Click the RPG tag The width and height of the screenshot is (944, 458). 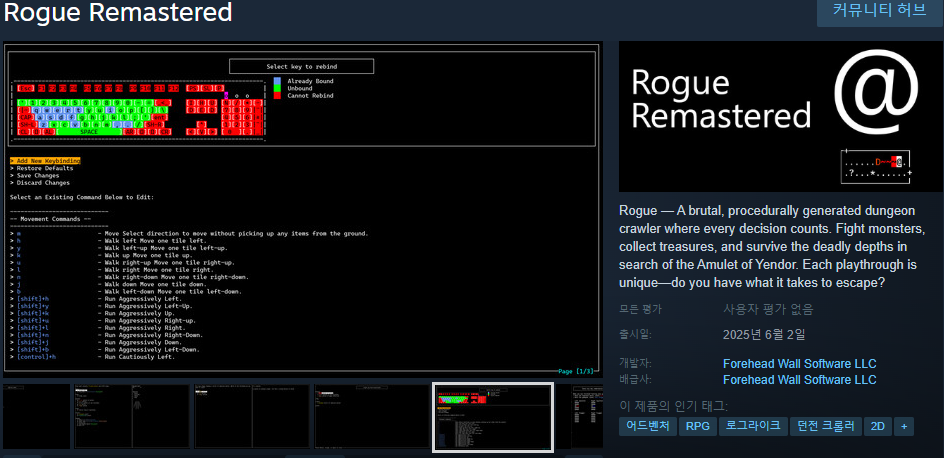pos(698,426)
